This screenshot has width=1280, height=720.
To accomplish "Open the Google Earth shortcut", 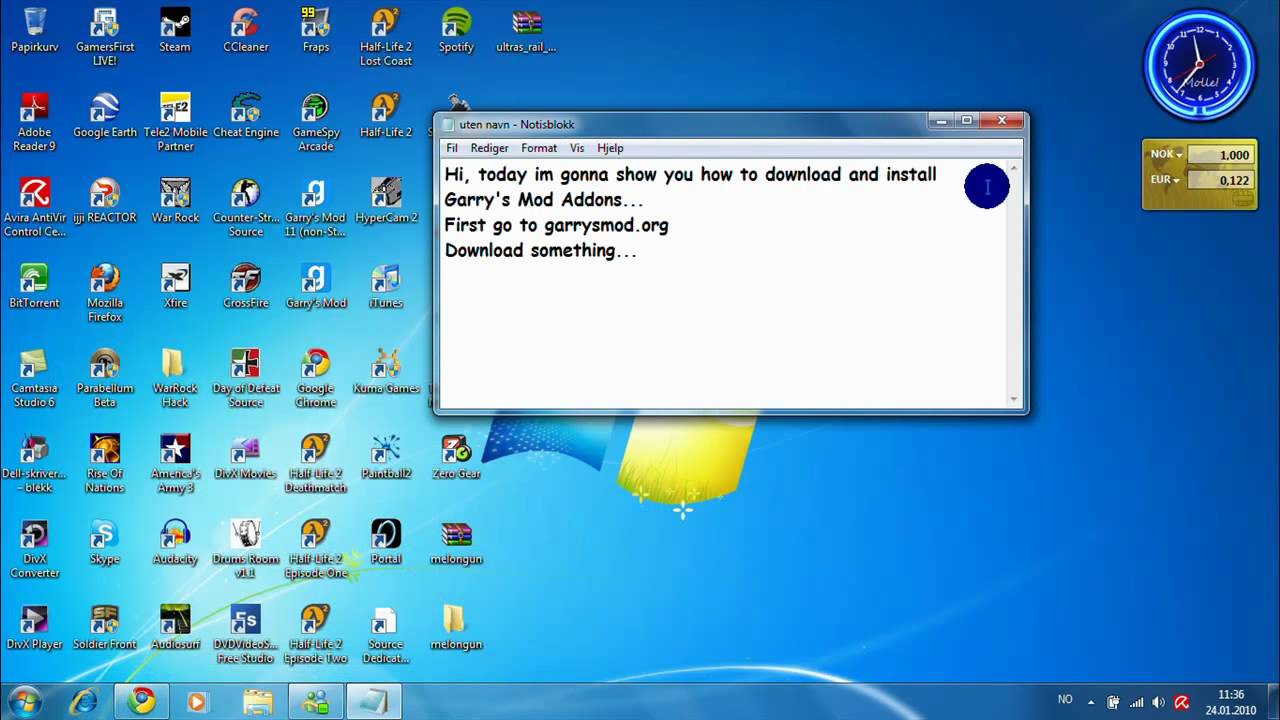I will point(105,116).
